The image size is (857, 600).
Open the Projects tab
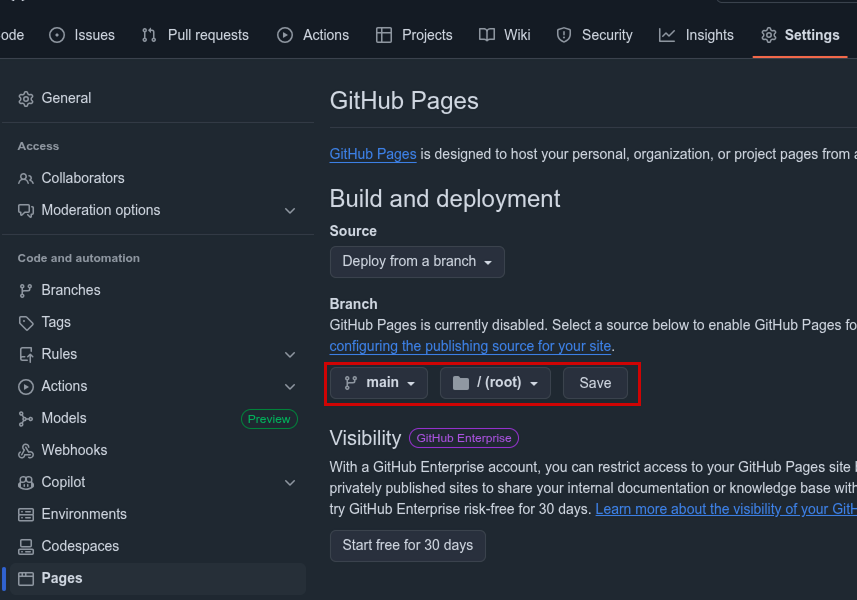(414, 35)
